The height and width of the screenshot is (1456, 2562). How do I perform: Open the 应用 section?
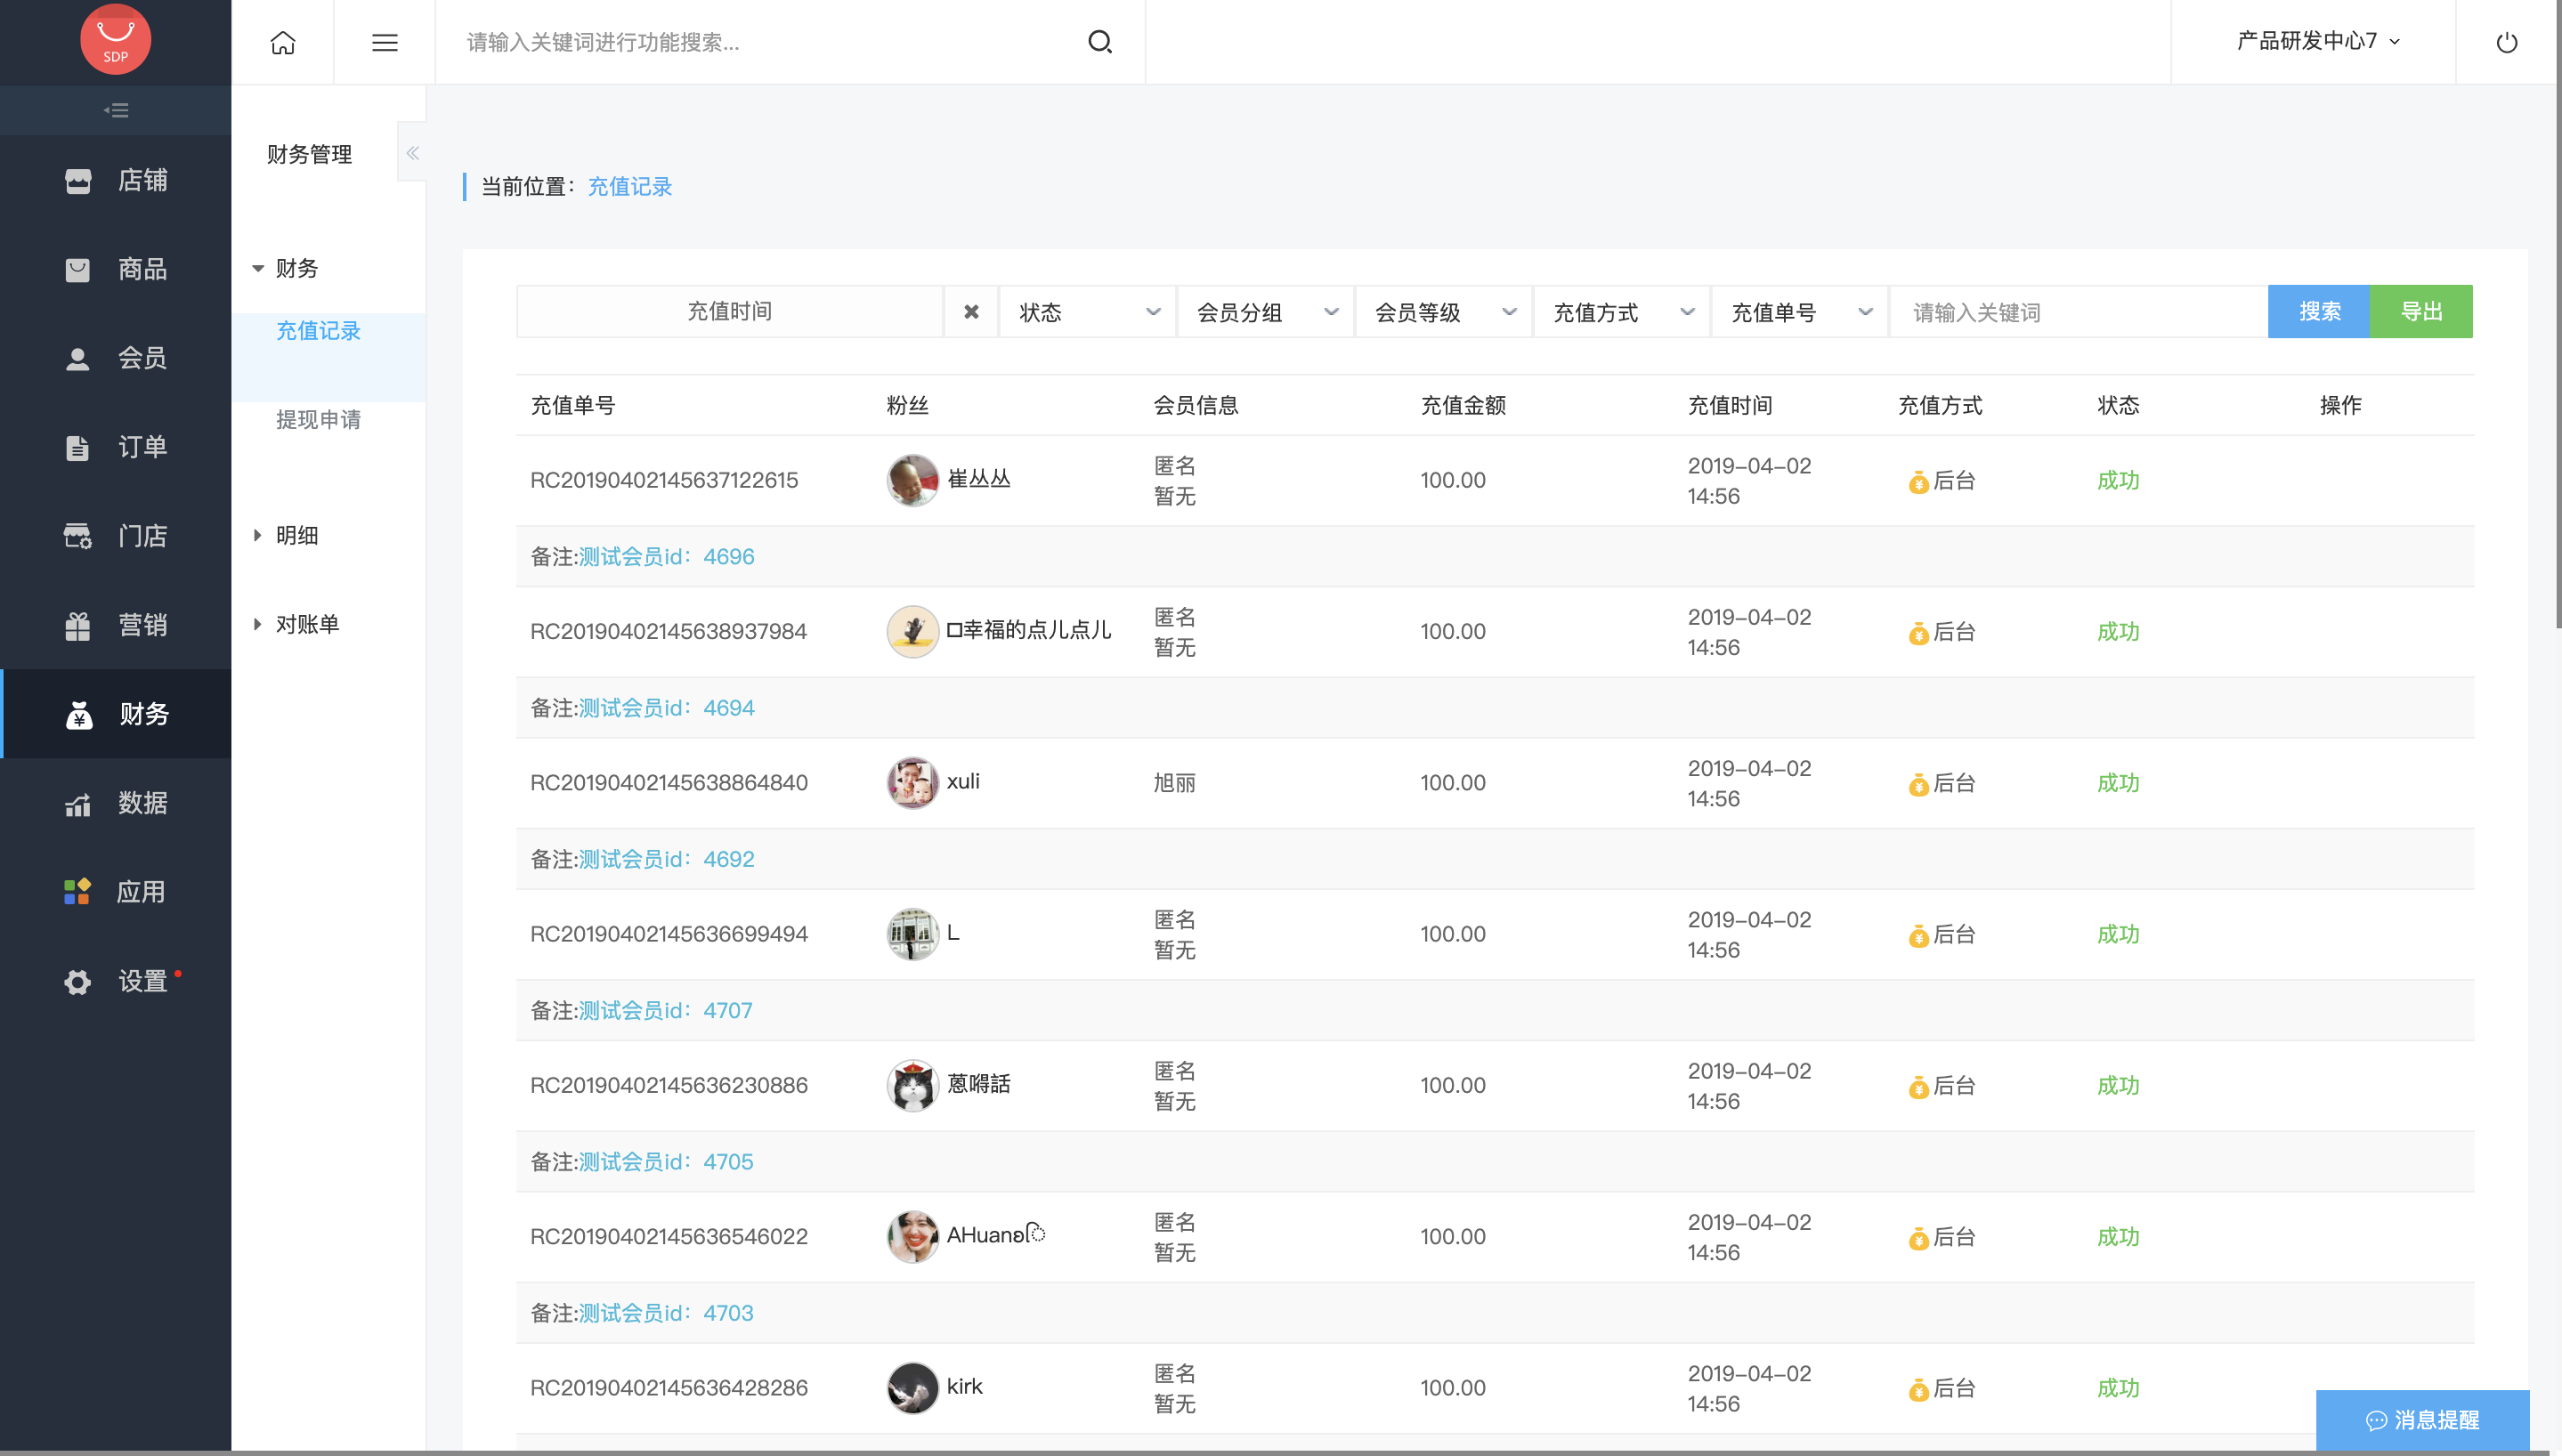pos(116,892)
